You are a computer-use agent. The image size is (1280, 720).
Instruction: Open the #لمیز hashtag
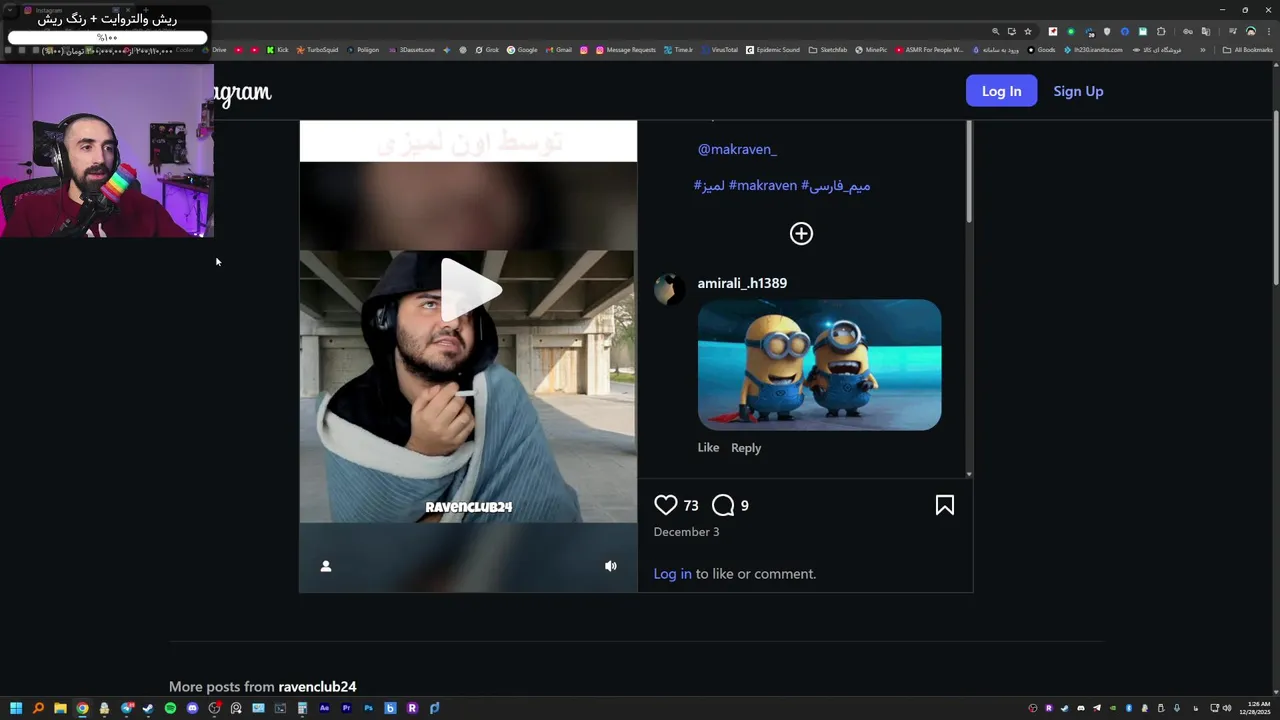[x=709, y=185]
